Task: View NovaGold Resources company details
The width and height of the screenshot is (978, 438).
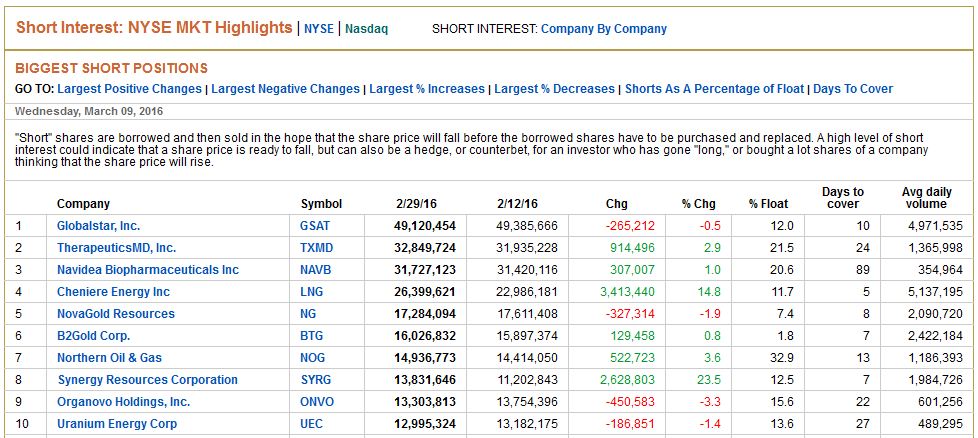Action: tap(115, 314)
